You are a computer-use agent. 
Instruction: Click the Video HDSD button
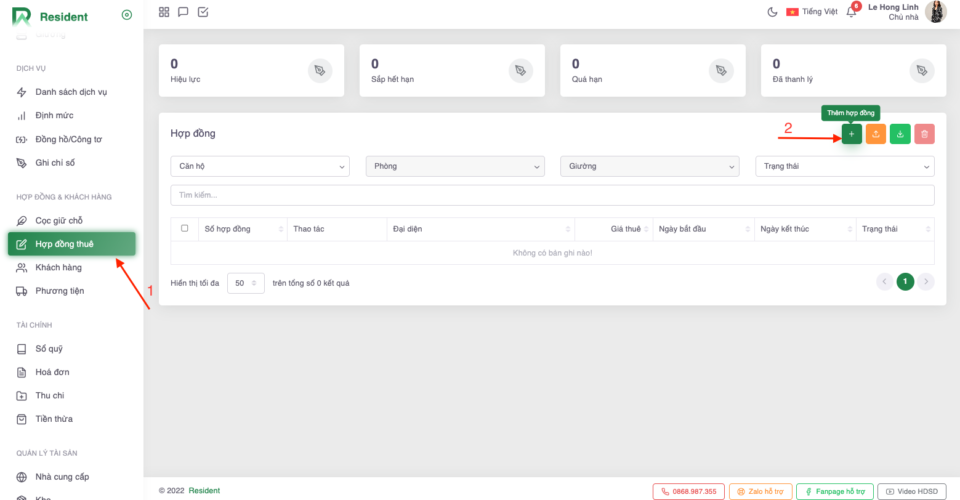tap(912, 491)
